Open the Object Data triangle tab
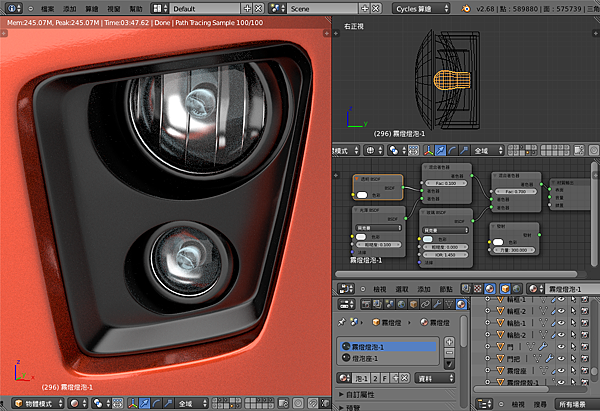Viewport: 600px width, 411px height. (449, 304)
